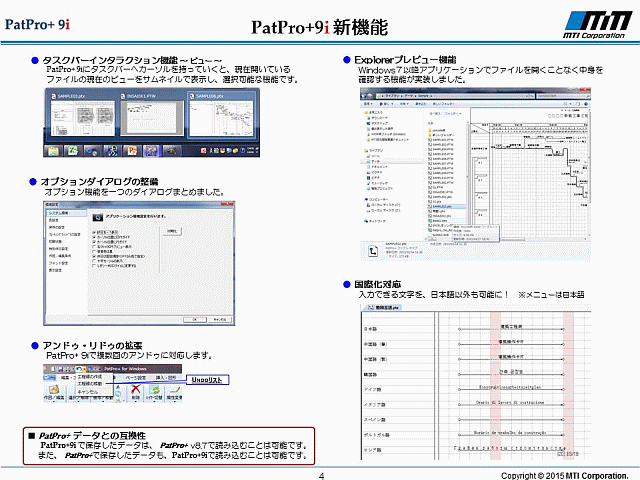Click the Gantt chart in Explorer preview pane
The width and height of the screenshot is (640, 480).
[529, 173]
